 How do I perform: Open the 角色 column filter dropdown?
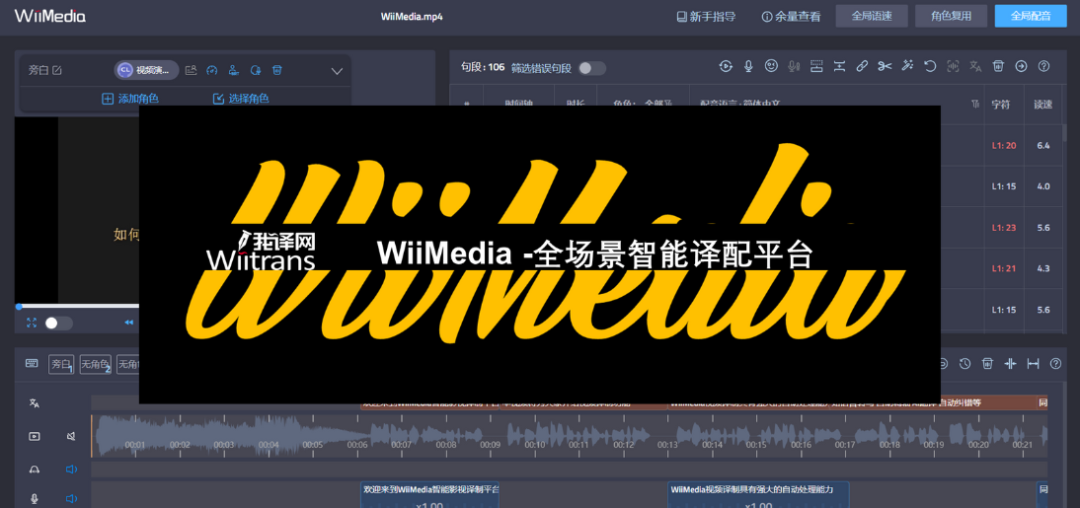point(640,104)
